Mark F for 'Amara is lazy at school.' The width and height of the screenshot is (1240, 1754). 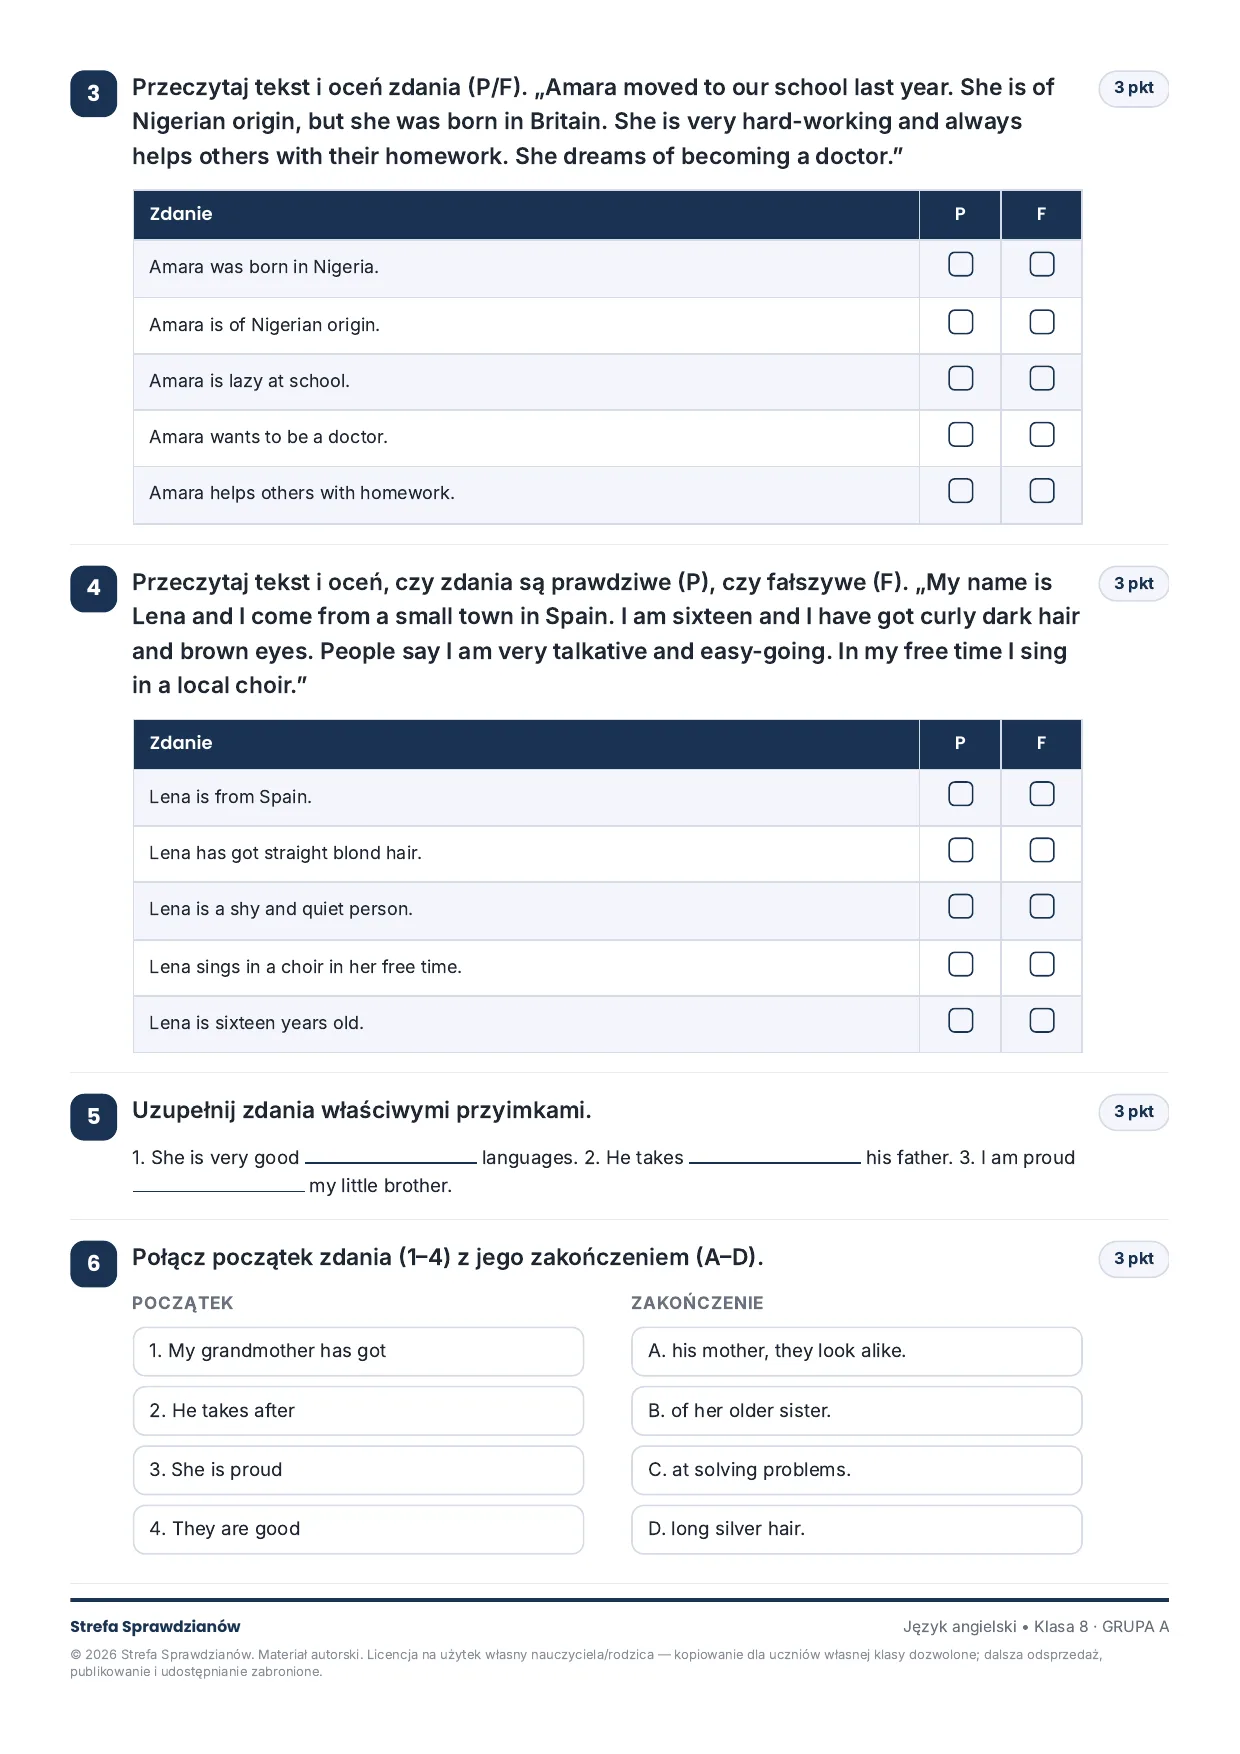point(1041,378)
